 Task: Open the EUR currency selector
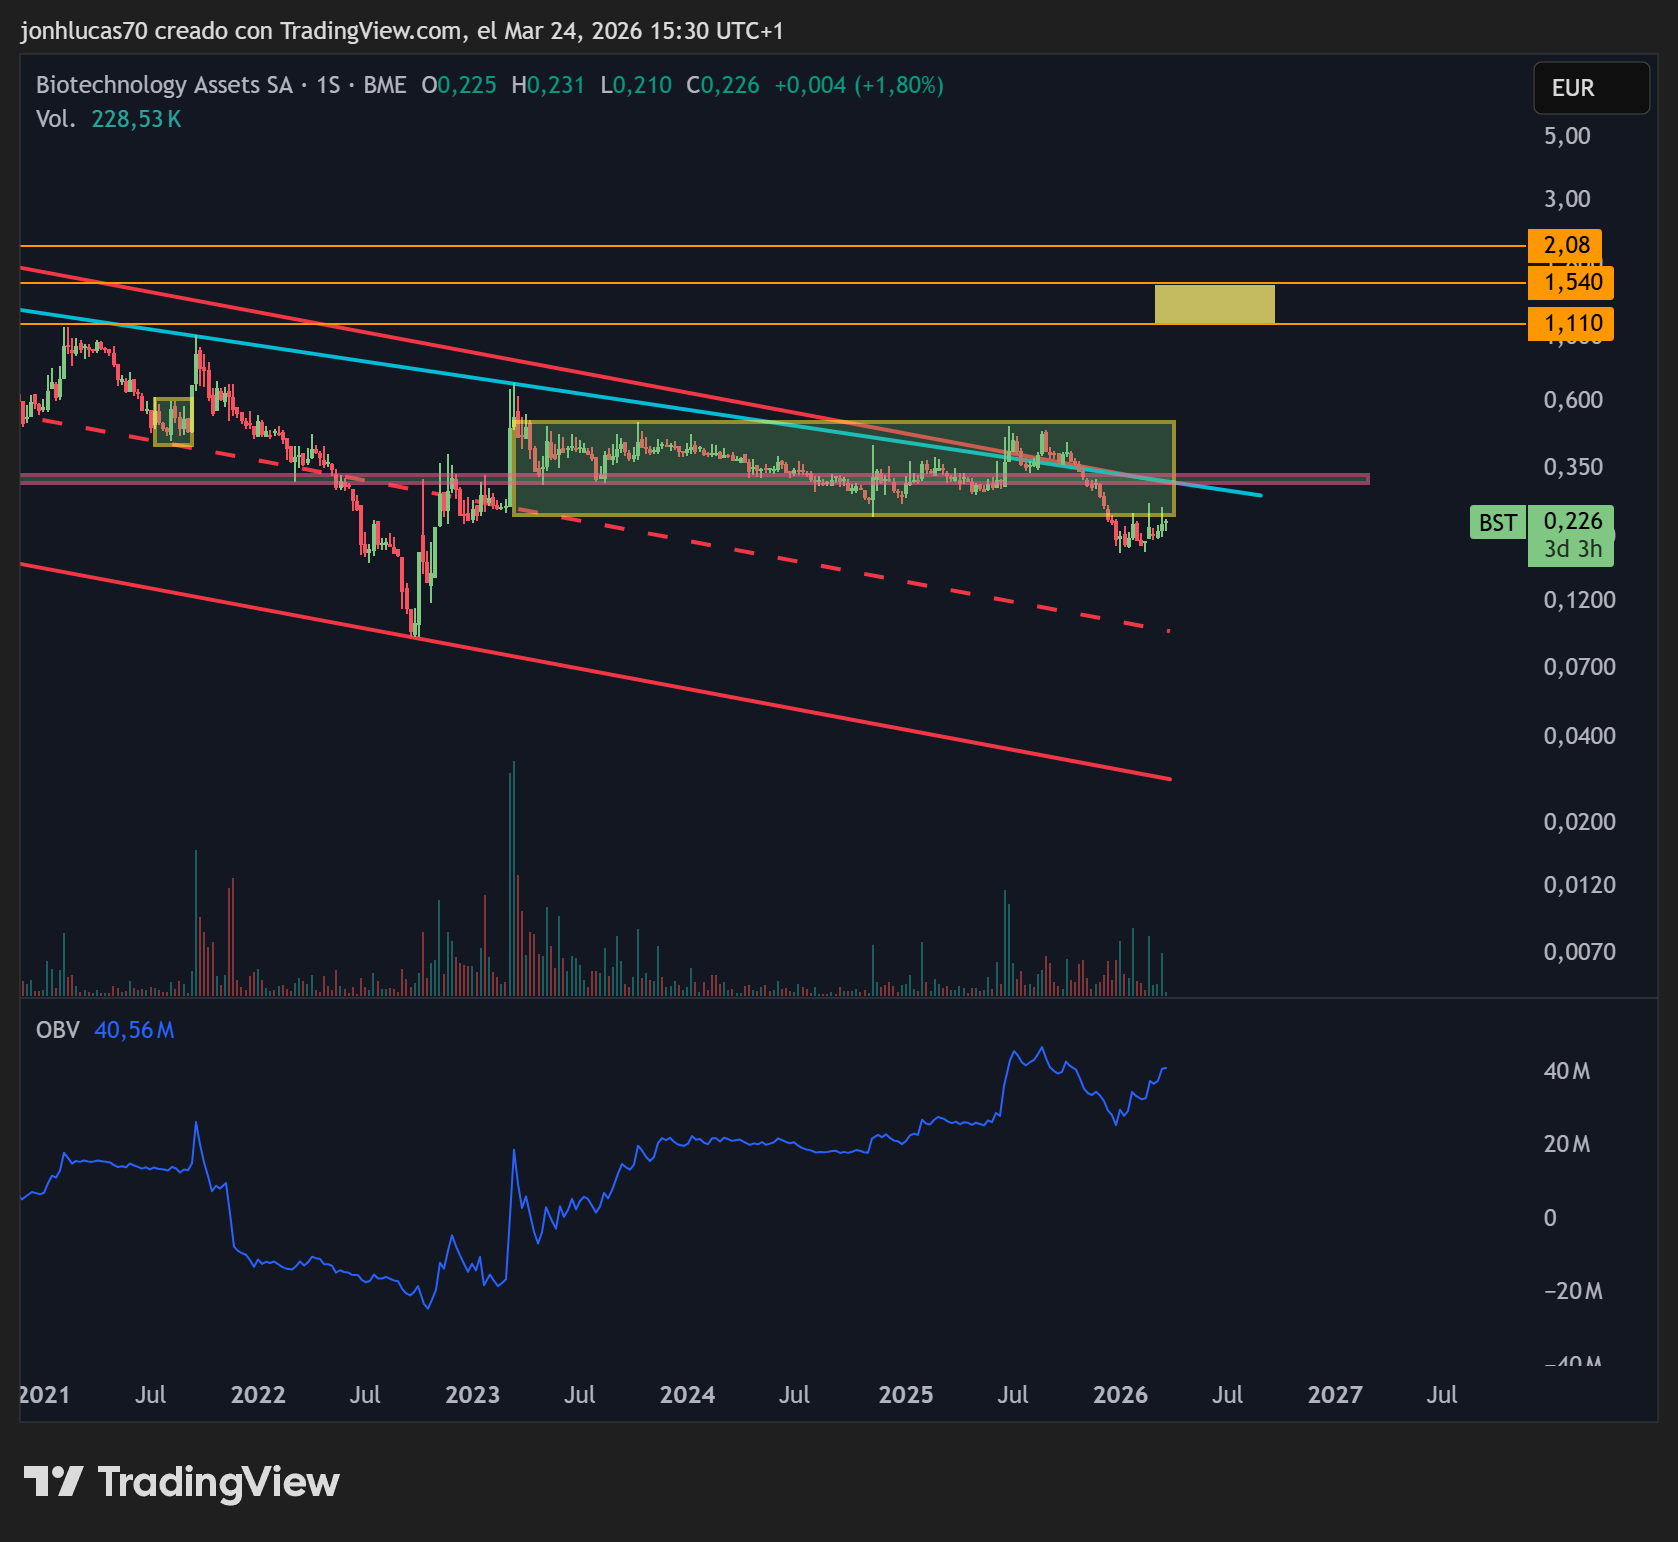click(x=1590, y=88)
